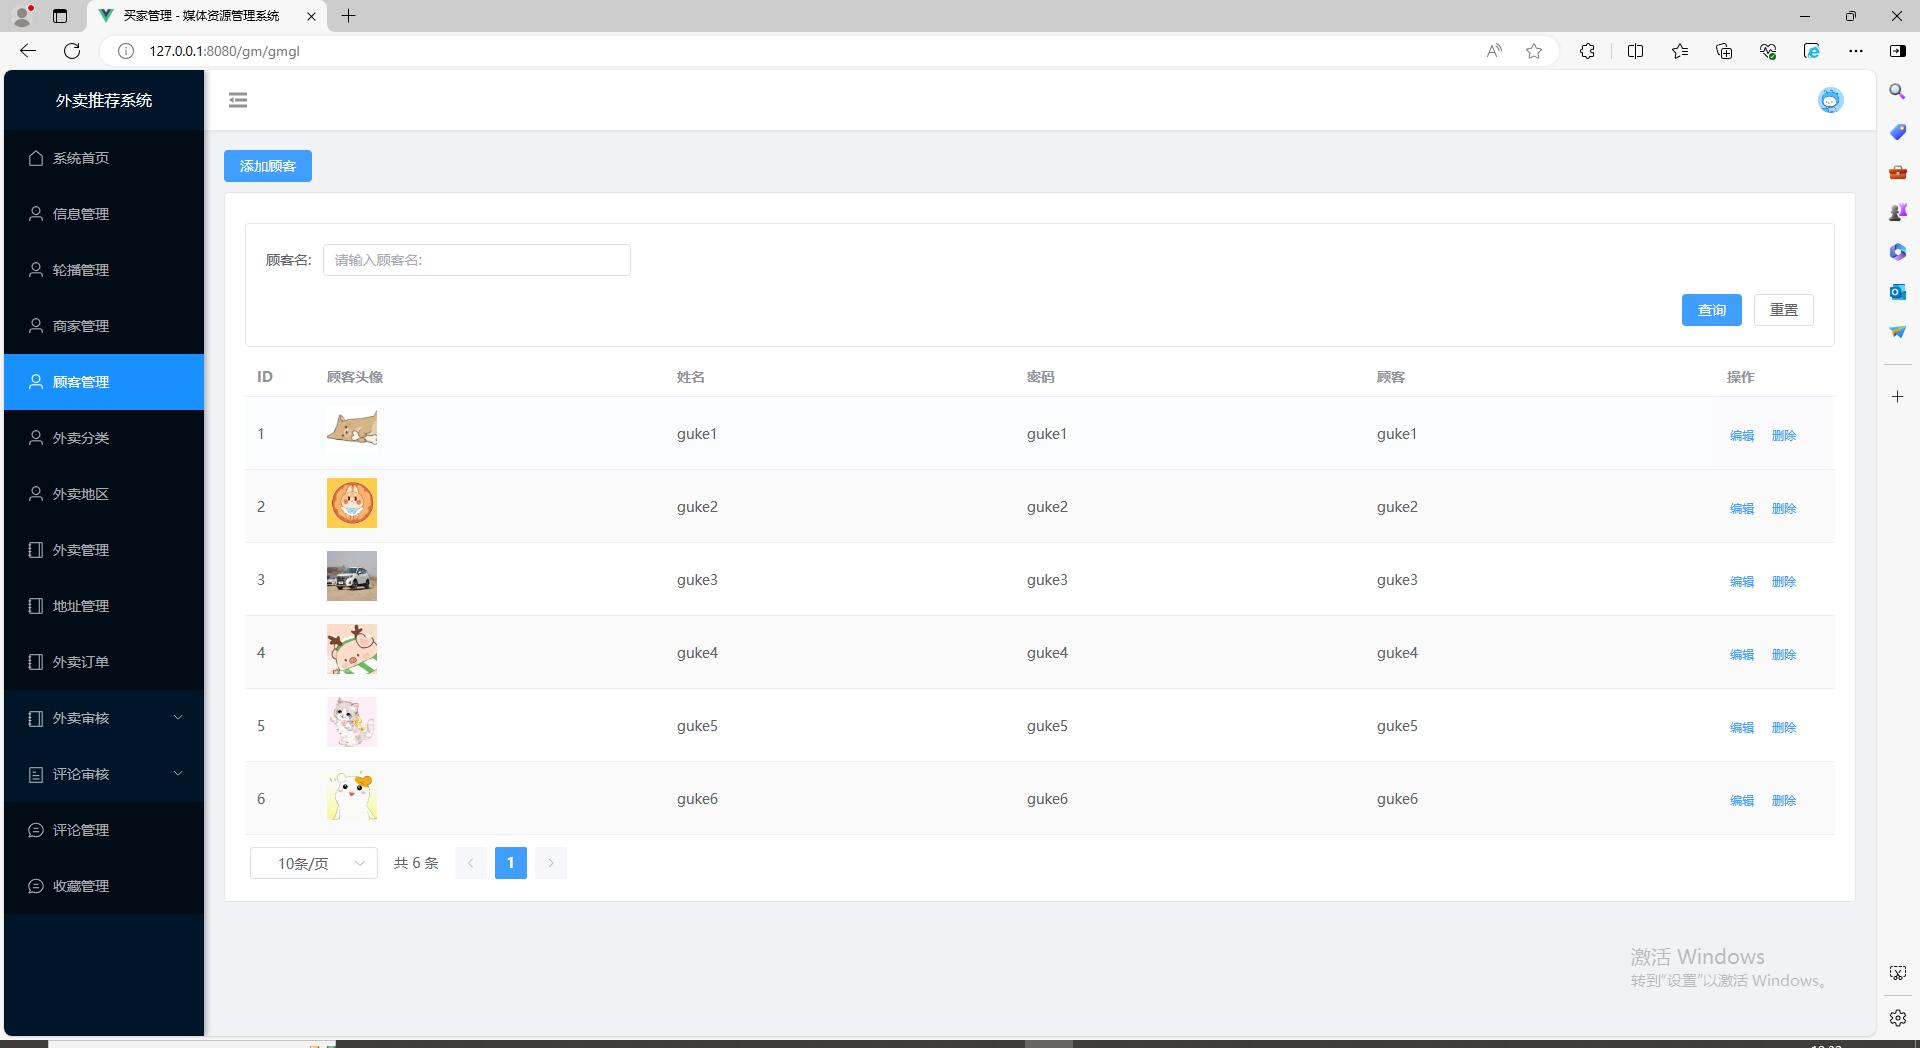This screenshot has height=1048, width=1920.
Task: Open the 10条/页 page size dropdown
Action: point(314,863)
